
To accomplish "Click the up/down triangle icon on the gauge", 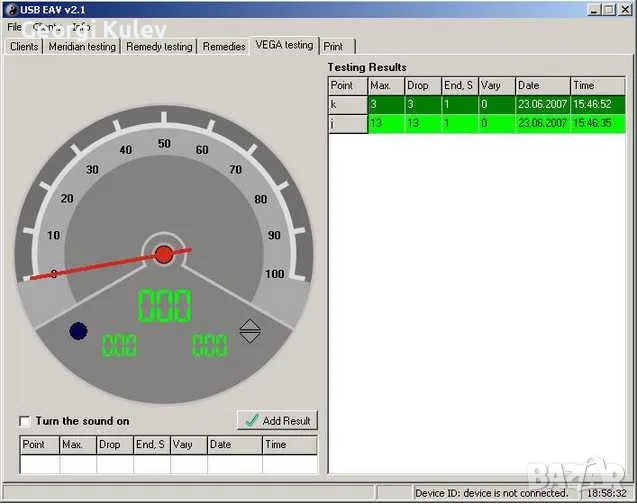I will point(250,331).
